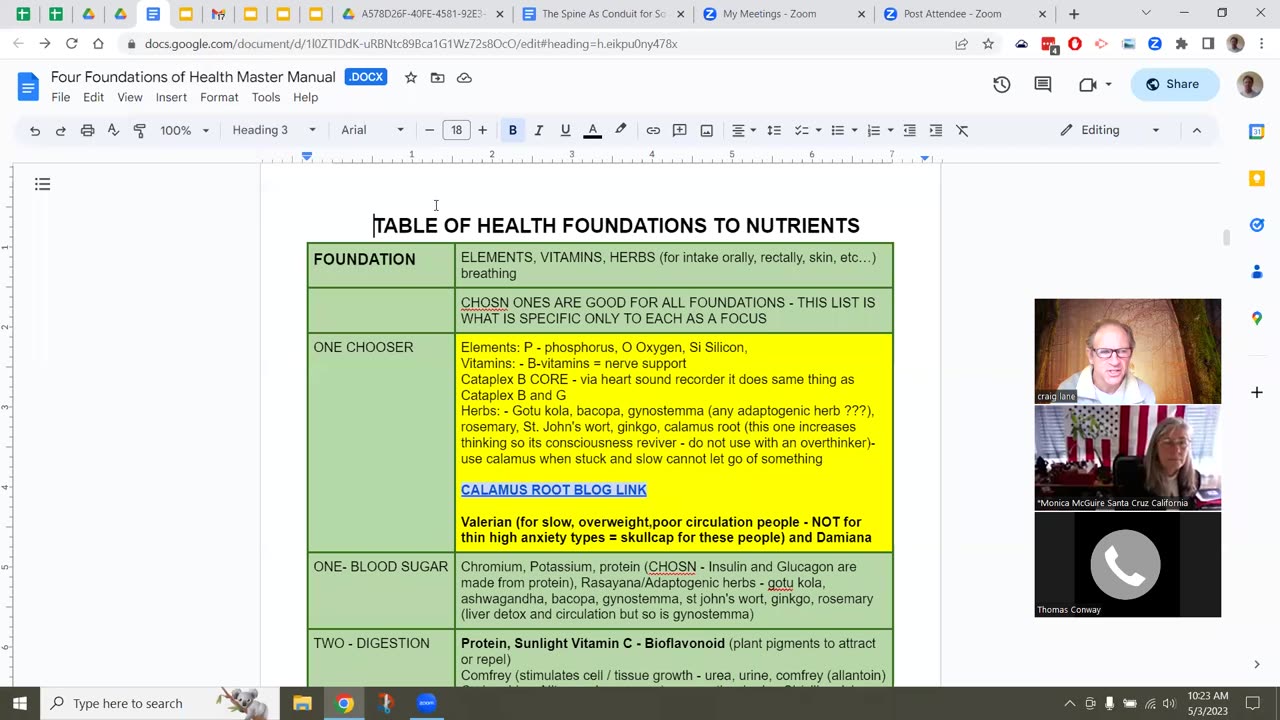This screenshot has height=720, width=1280.
Task: Insert image using toolbar icon
Action: (707, 130)
